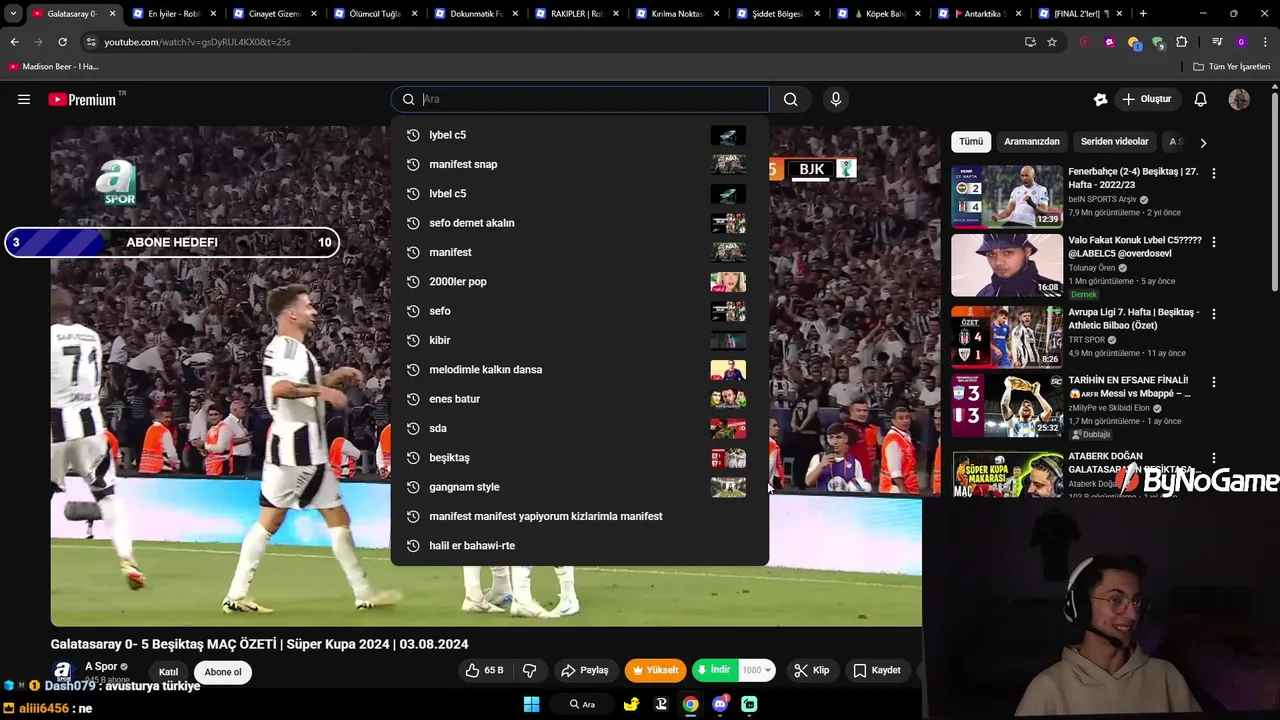
Task: Open the Messi vs Mbappé final thumbnail
Action: coord(1007,405)
